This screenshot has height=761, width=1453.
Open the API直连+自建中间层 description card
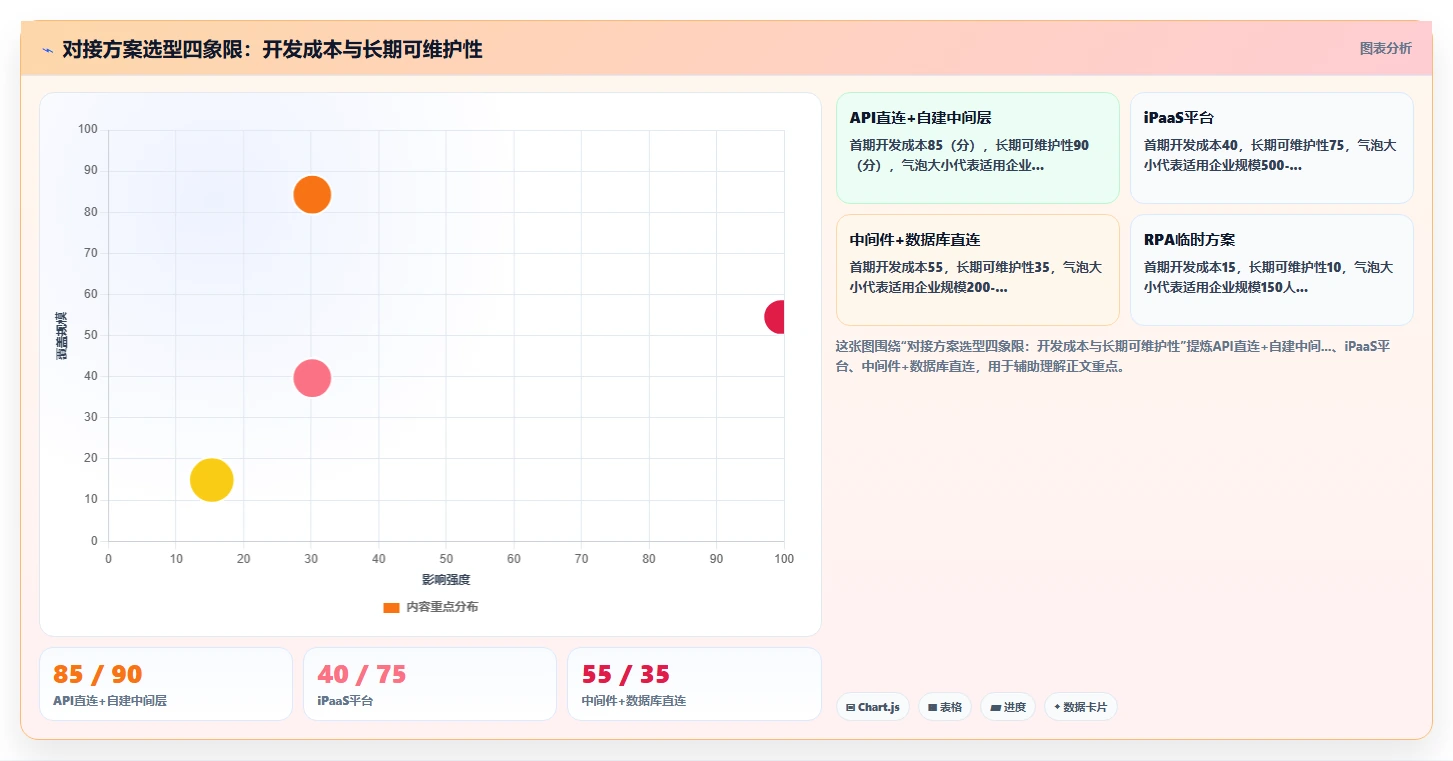coord(977,148)
